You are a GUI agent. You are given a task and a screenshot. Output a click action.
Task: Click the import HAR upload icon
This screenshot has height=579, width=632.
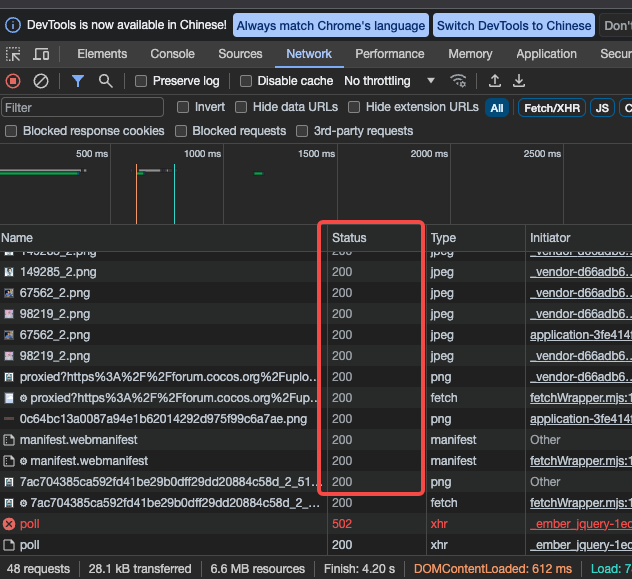click(494, 81)
